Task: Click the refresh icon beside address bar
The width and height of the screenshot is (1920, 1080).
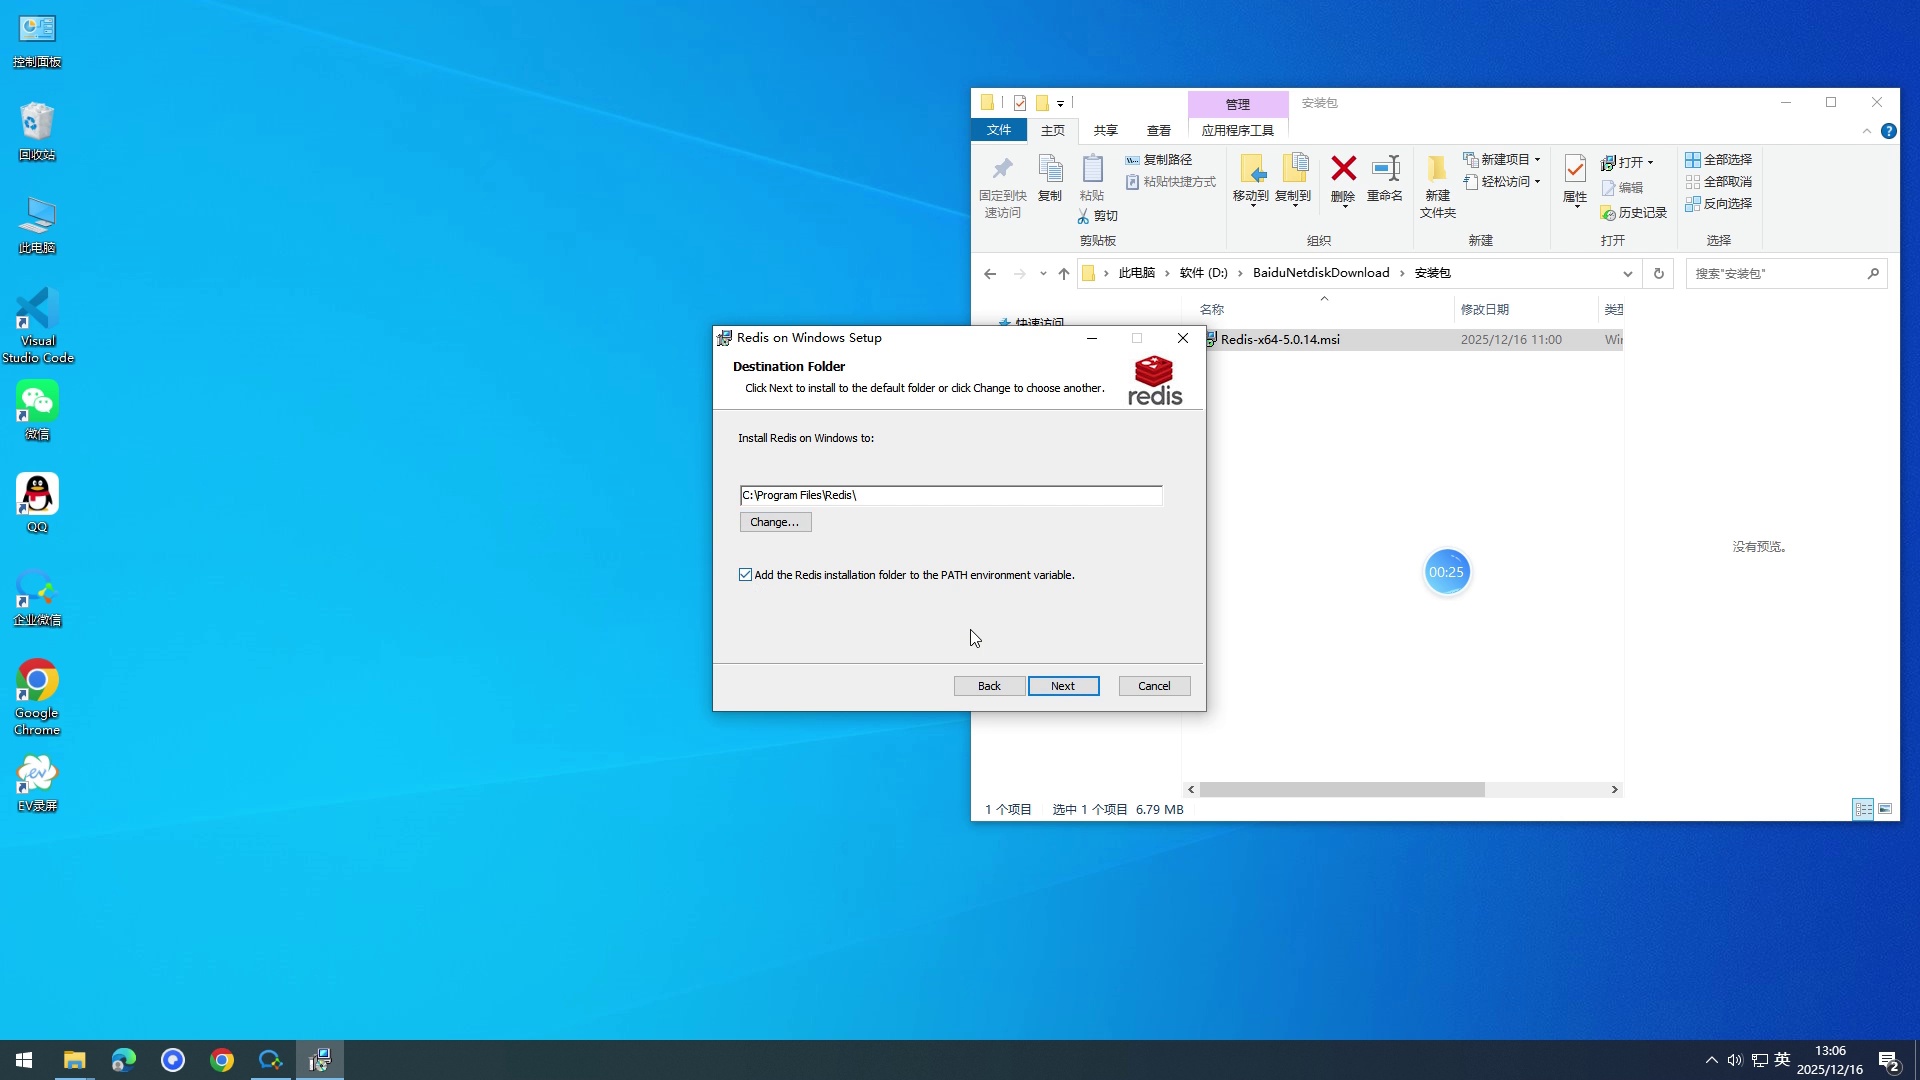Action: (1658, 273)
